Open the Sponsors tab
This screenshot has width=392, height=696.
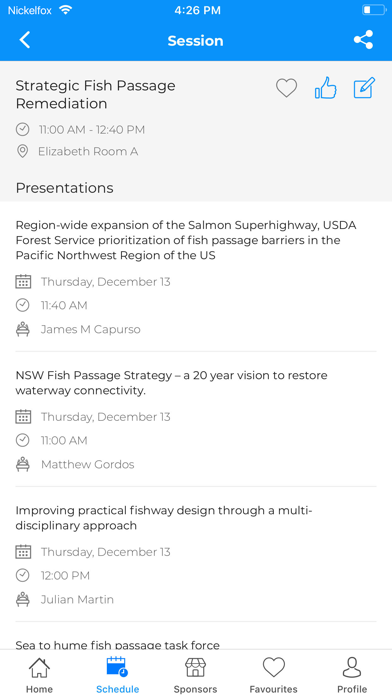pos(195,675)
